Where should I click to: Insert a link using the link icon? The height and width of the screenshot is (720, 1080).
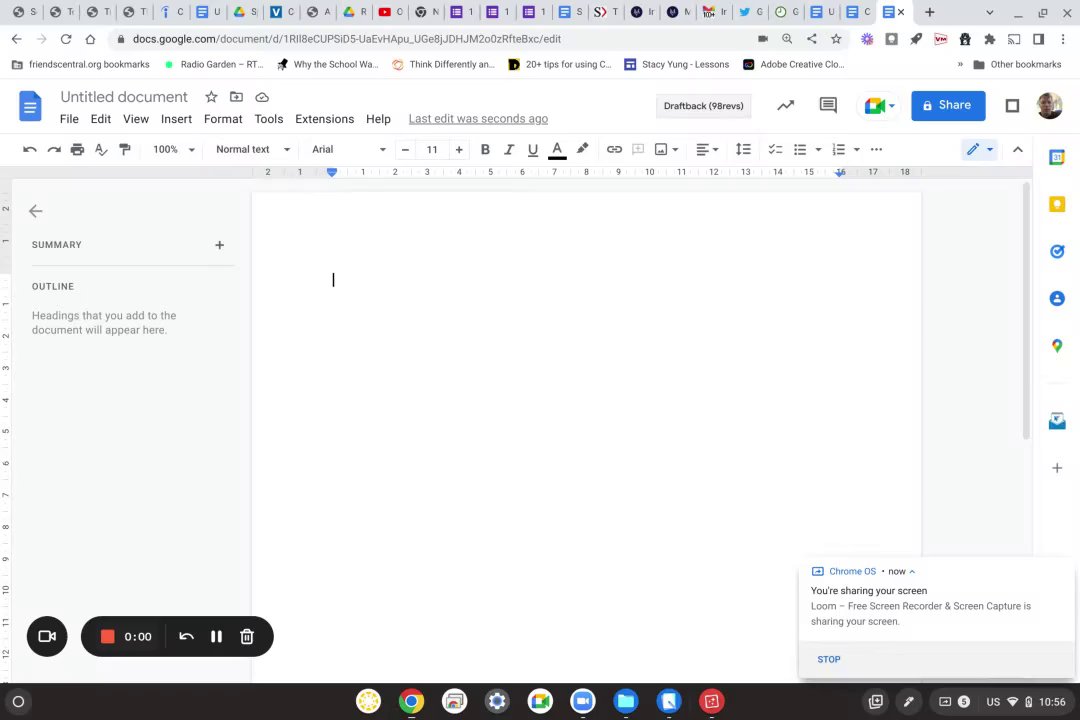point(614,150)
